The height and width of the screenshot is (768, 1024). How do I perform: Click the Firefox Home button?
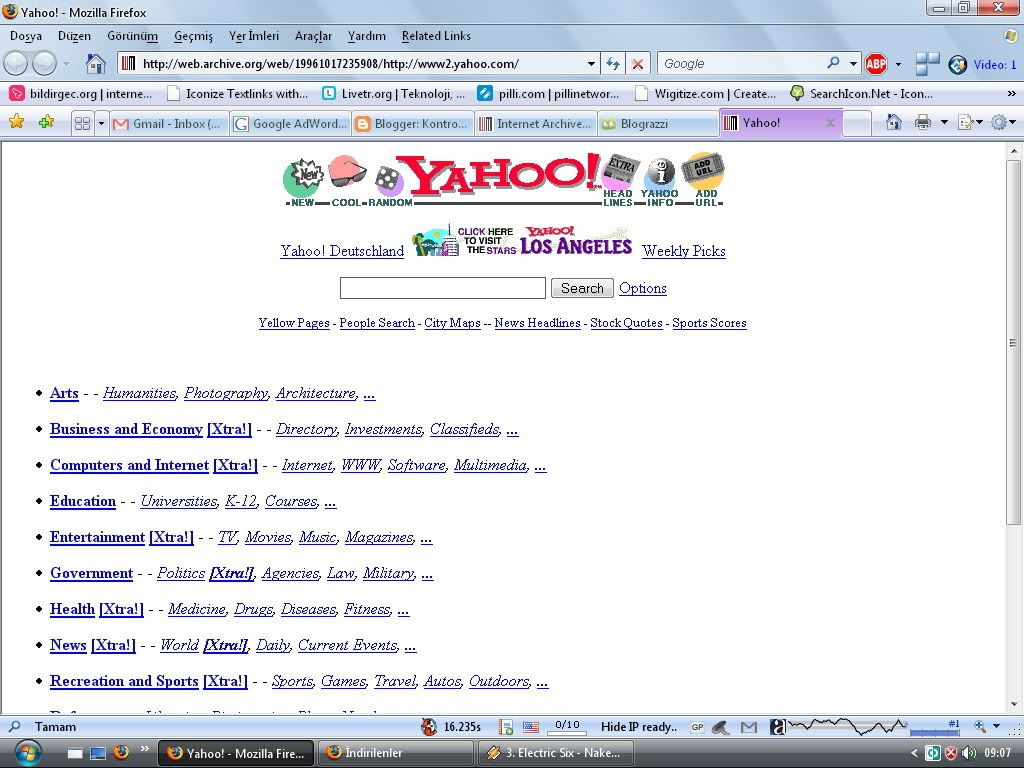[x=95, y=64]
